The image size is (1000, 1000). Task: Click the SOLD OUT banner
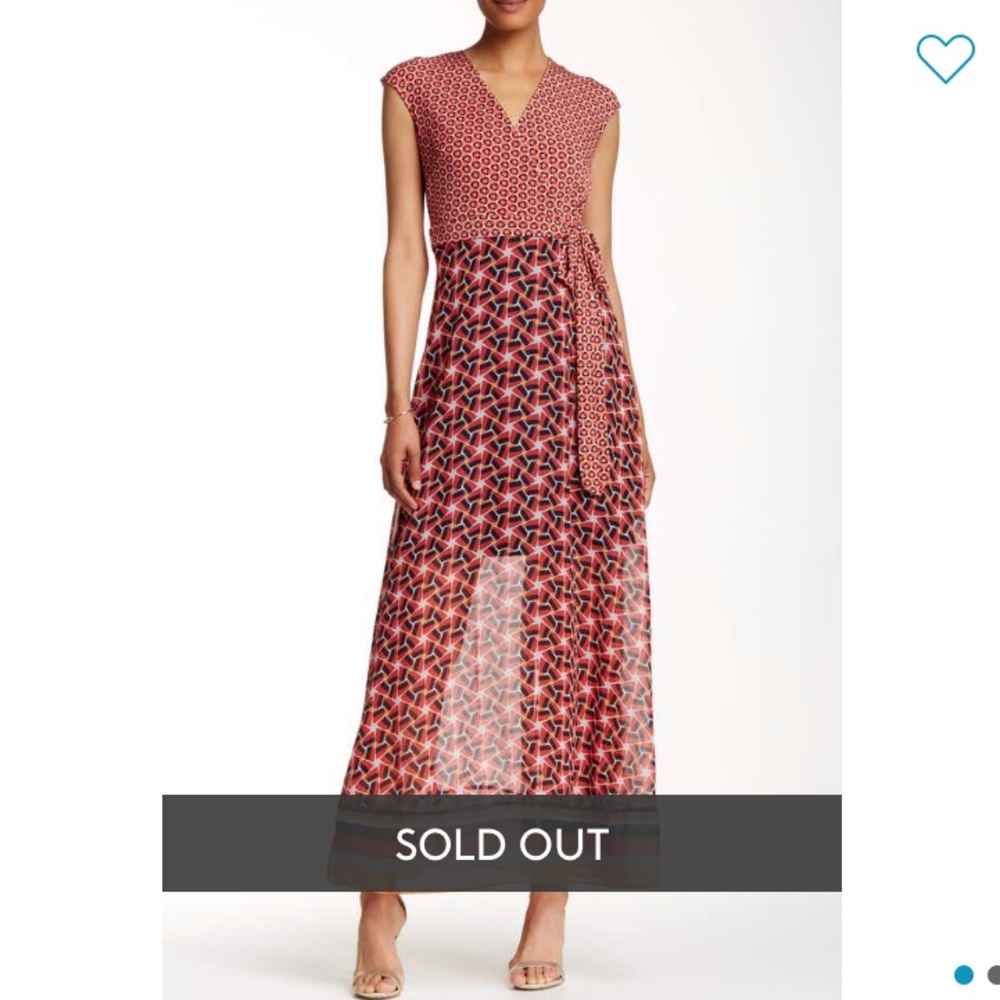pos(501,842)
